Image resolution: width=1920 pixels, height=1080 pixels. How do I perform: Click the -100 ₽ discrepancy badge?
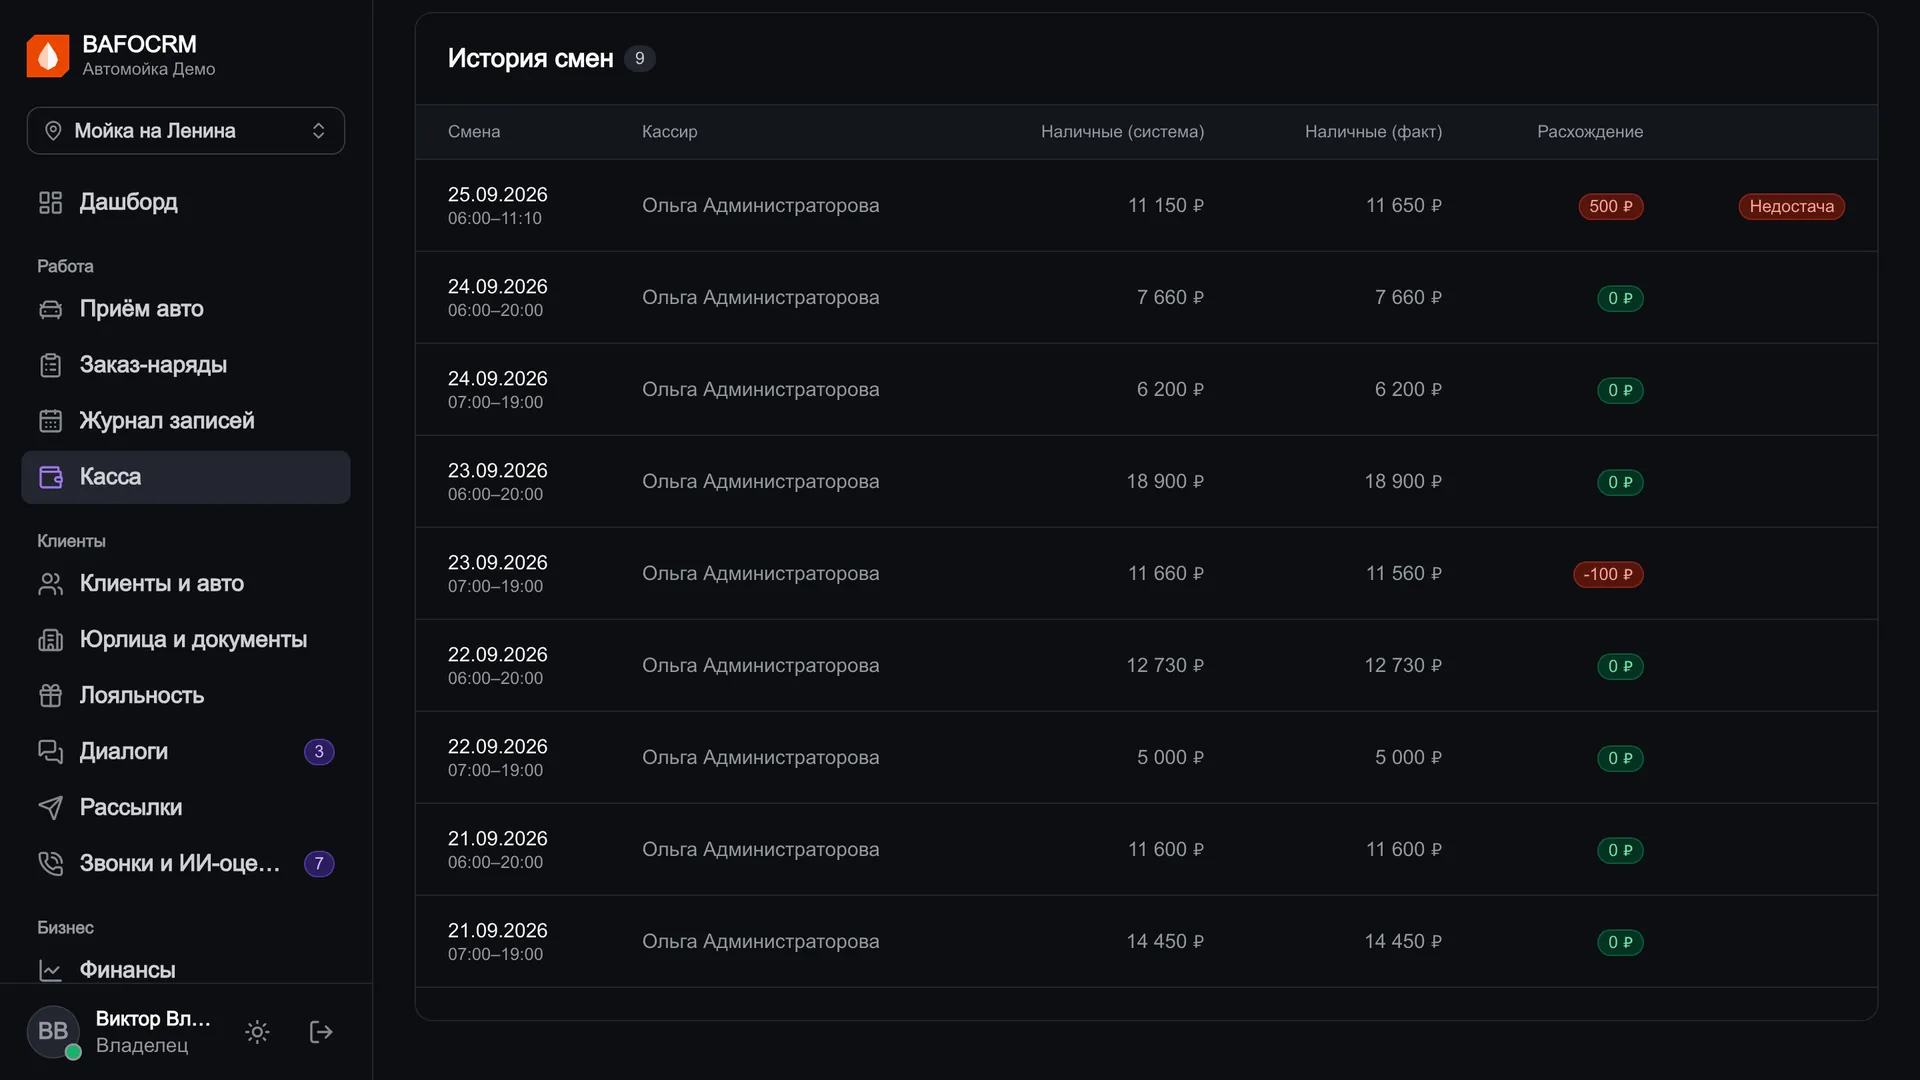(1608, 575)
